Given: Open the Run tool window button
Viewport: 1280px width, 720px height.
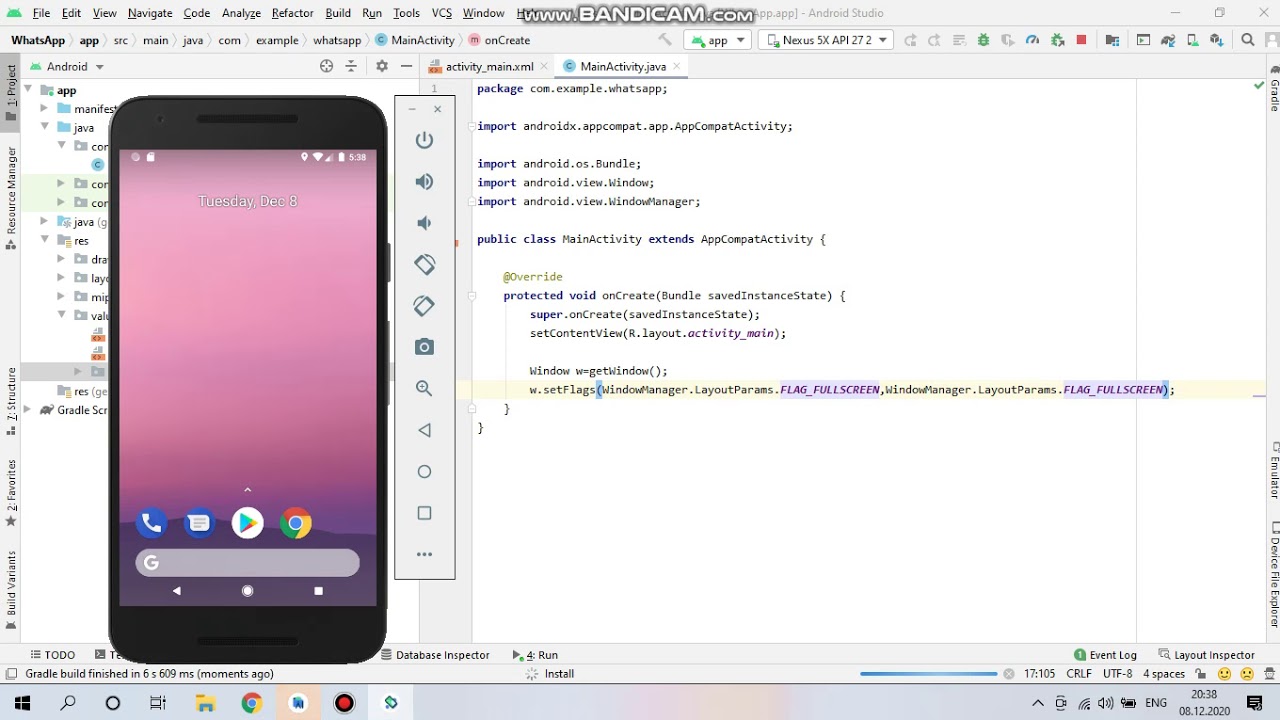Looking at the screenshot, I should (535, 655).
